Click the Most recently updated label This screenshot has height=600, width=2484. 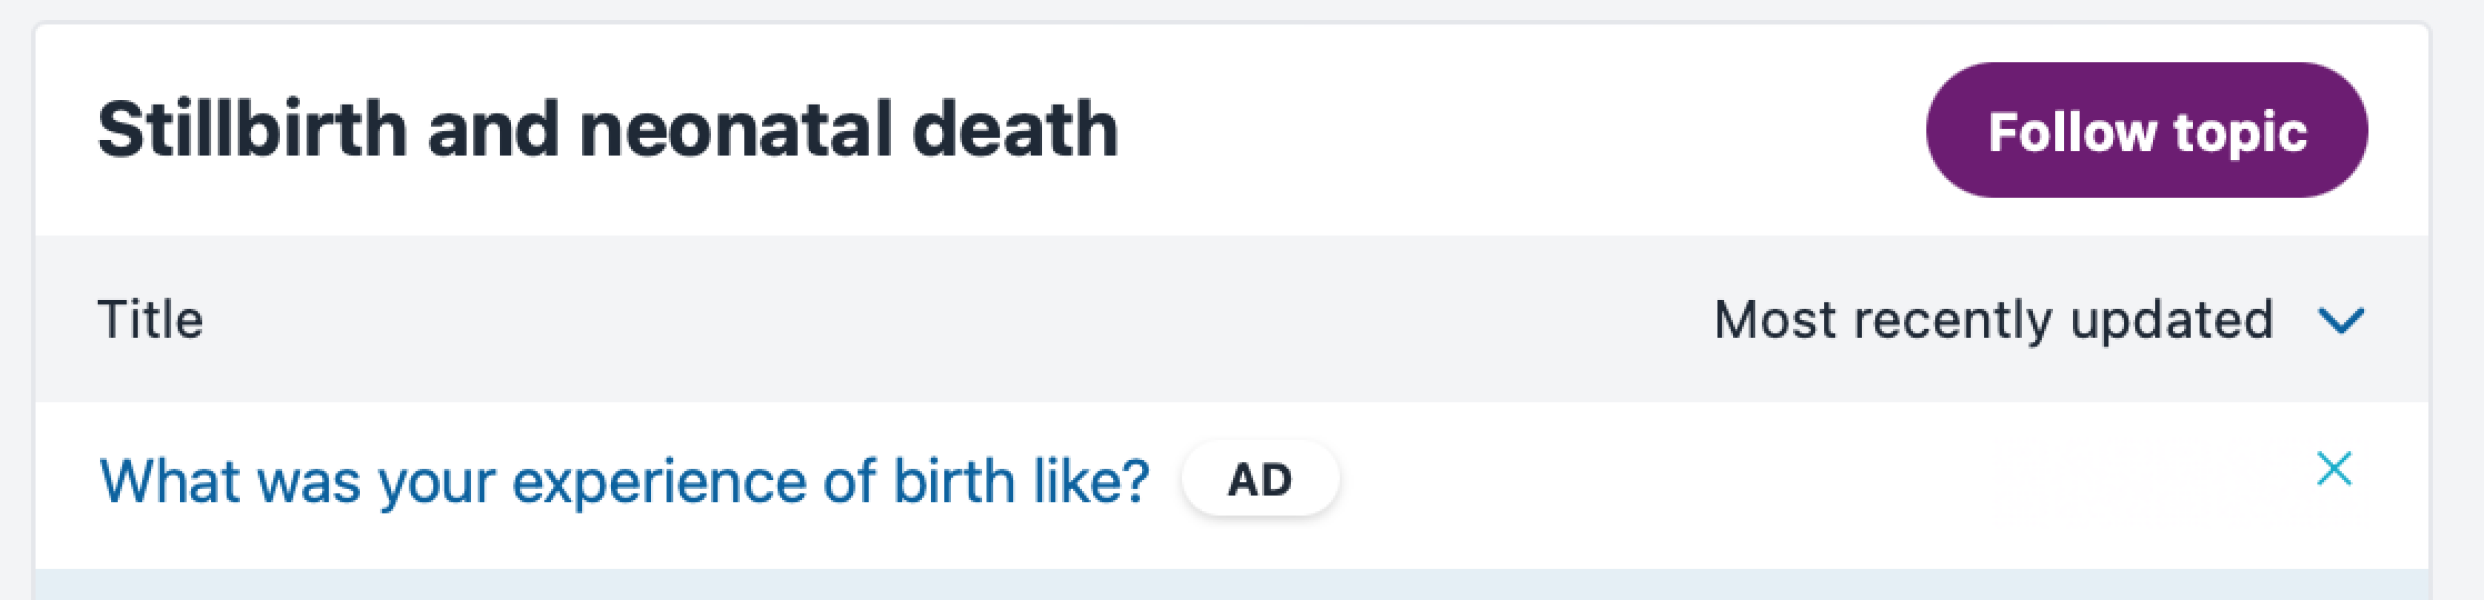click(1994, 320)
